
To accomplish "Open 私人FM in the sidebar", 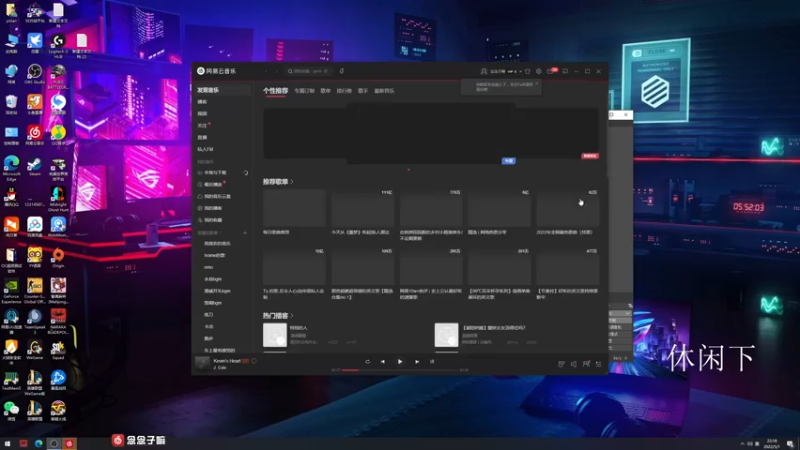I will (206, 149).
